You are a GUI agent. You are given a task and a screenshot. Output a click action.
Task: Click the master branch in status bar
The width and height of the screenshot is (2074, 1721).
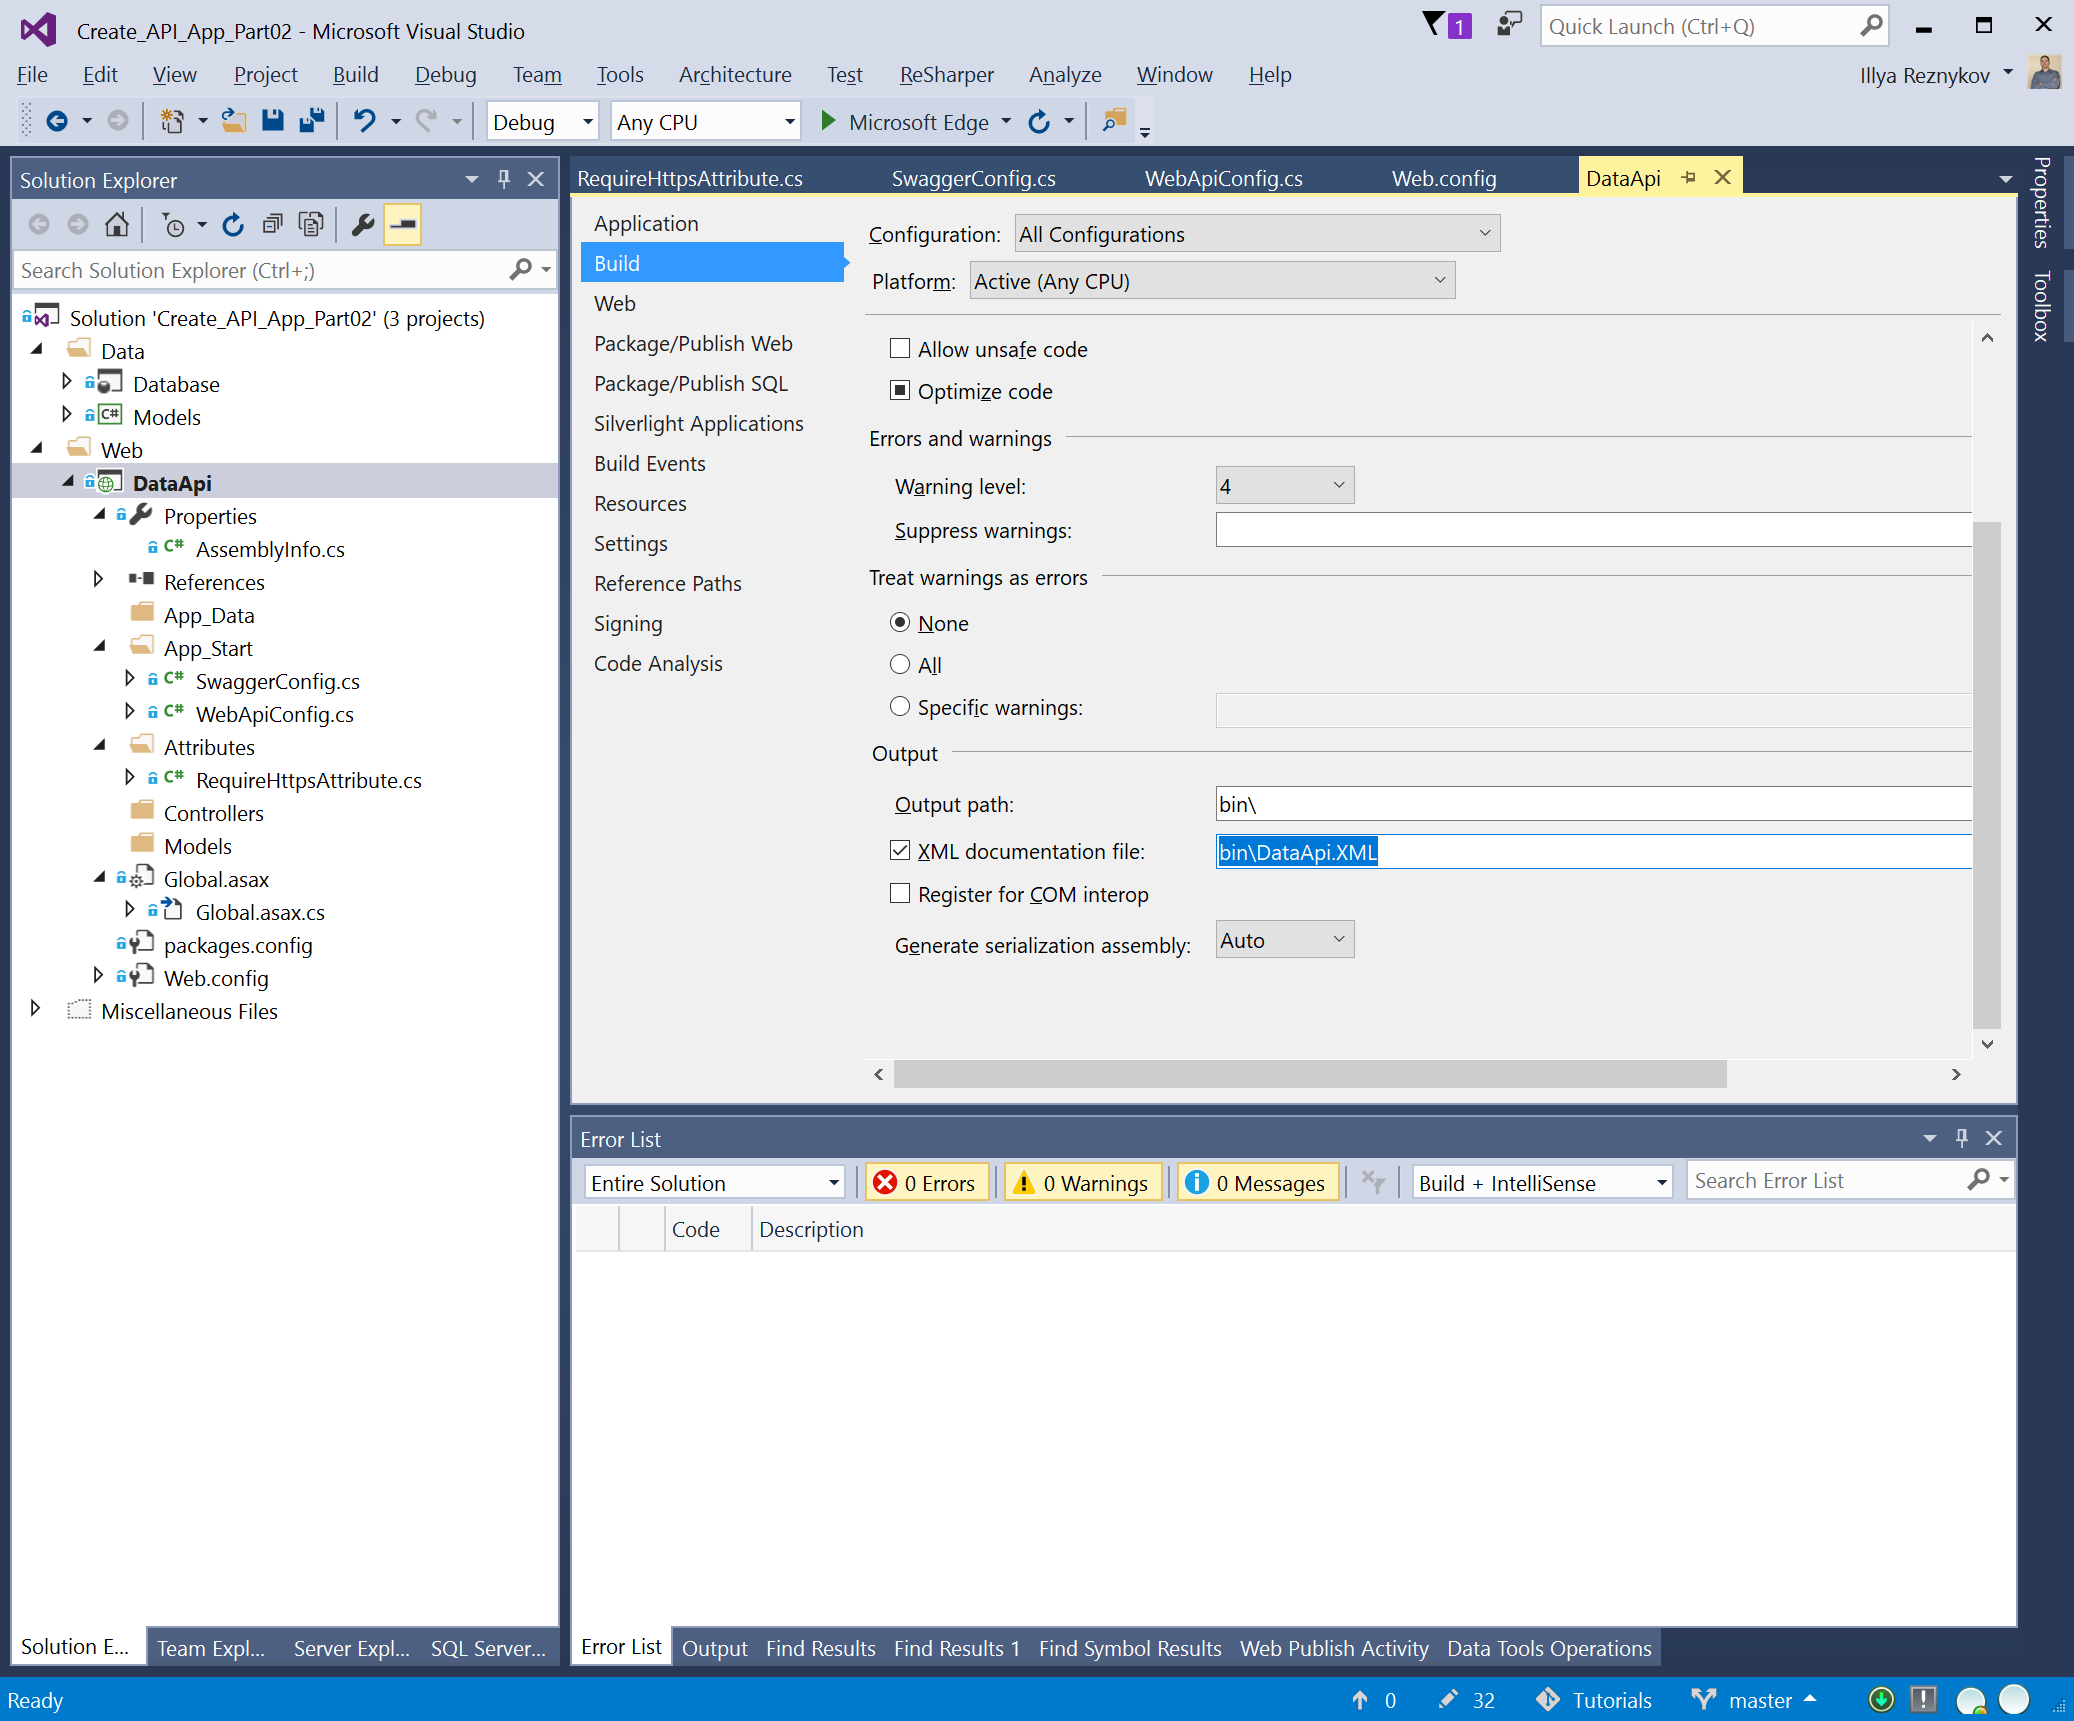pos(1758,1700)
